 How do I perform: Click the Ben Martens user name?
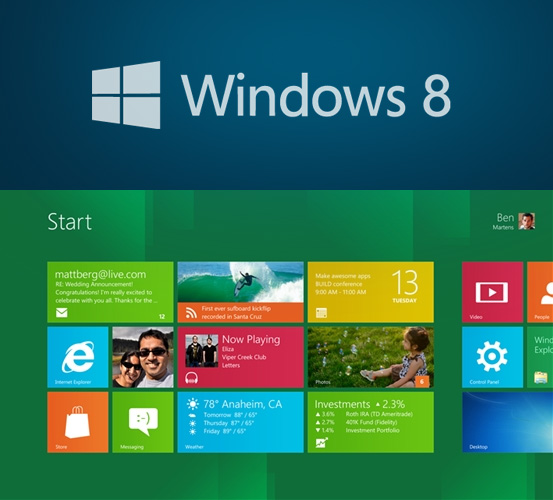(x=504, y=221)
